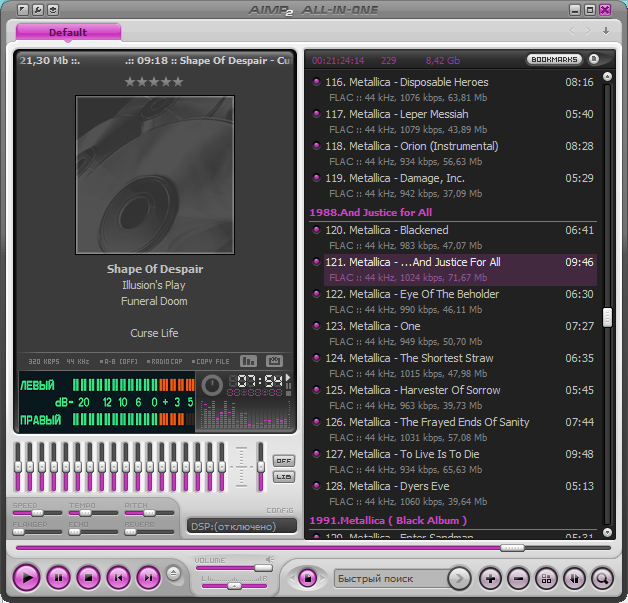Pause playback with the Pause button
This screenshot has width=628, height=603.
coord(58,578)
